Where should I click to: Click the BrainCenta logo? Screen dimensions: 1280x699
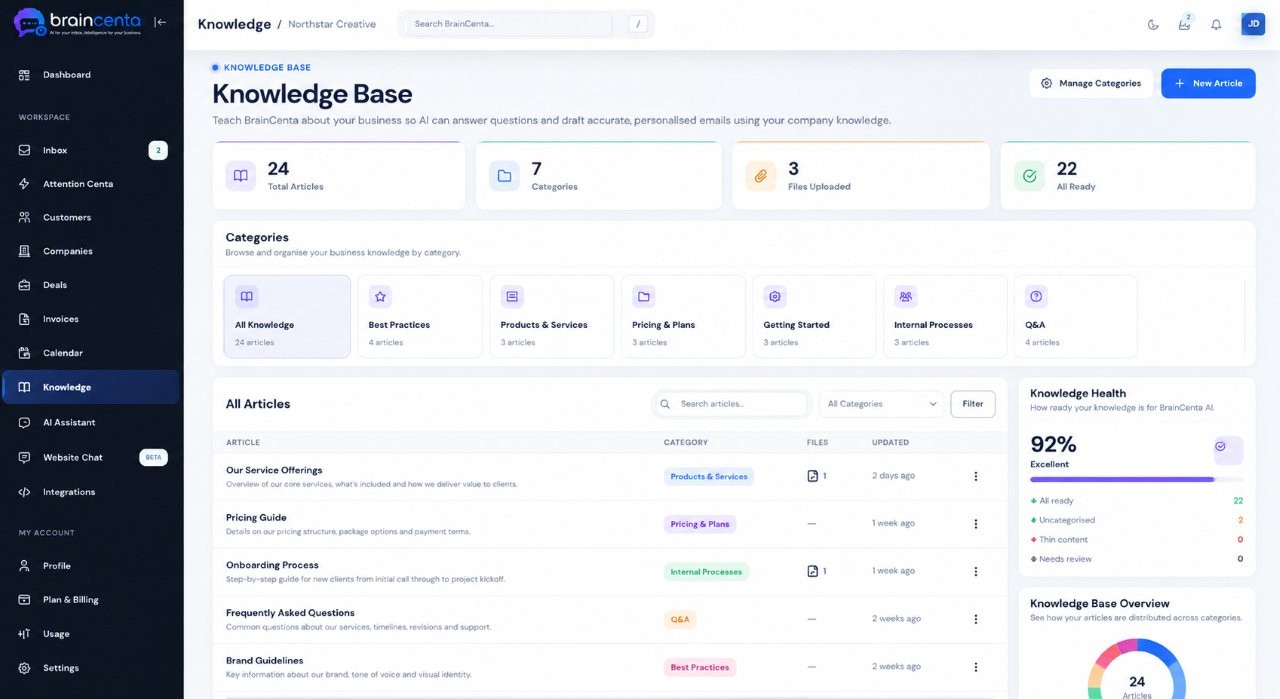77,22
